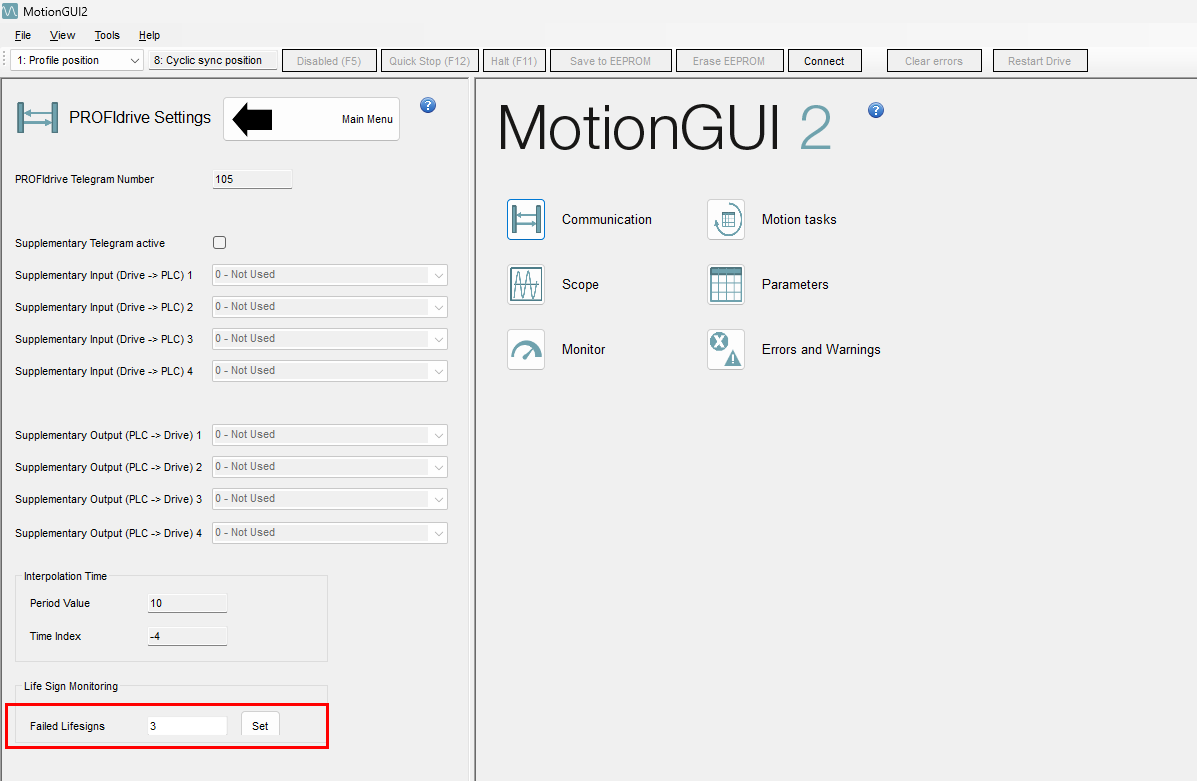
Task: Open the Profile position mode dropdown
Action: tap(77, 60)
